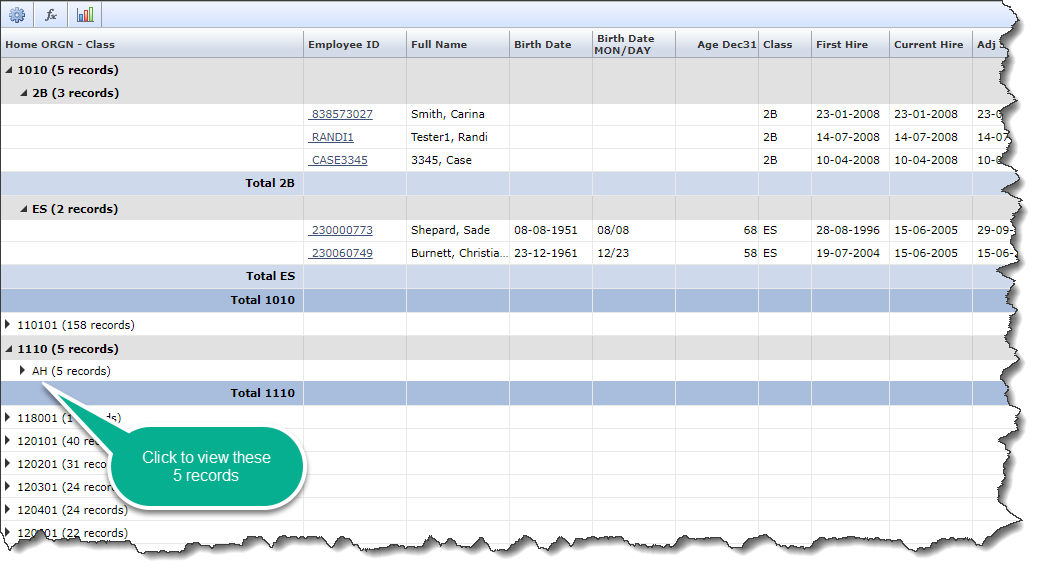Sort by the Full Name column header
Screen dimensions: 1044x576
439,45
